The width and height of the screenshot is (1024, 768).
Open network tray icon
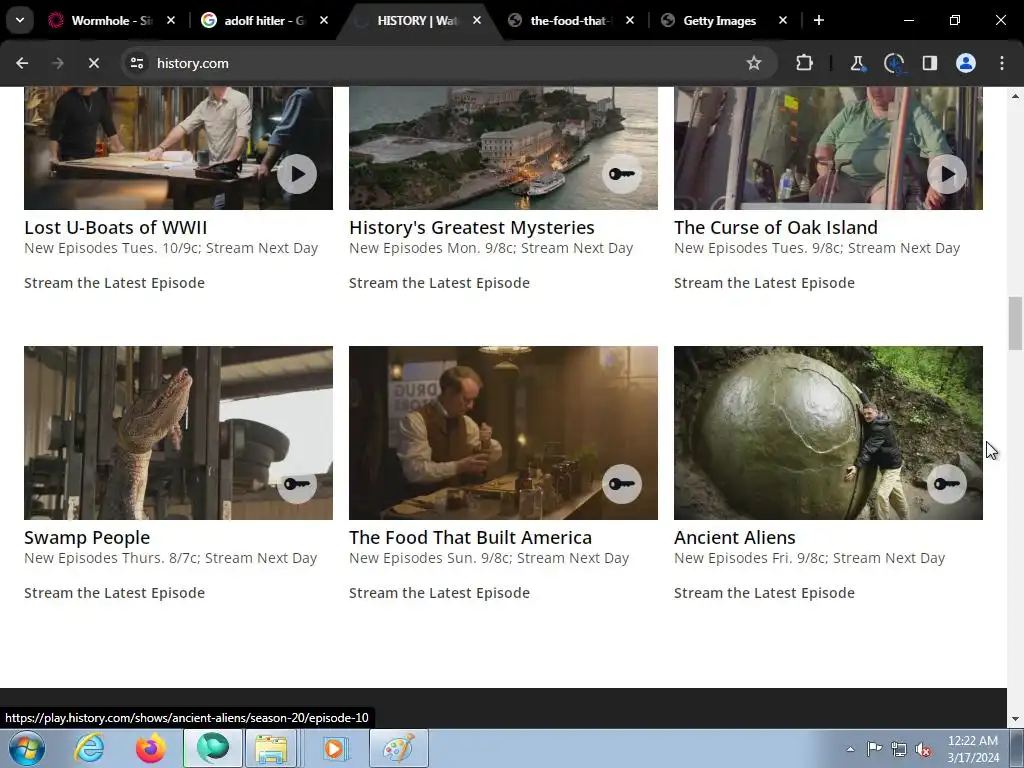click(x=899, y=749)
